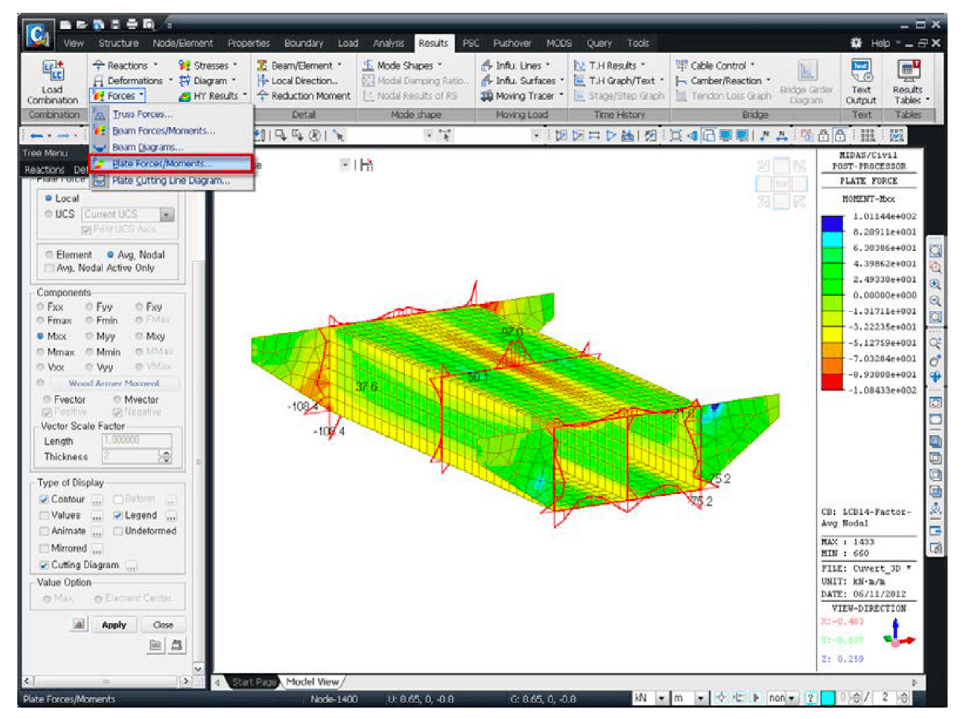This screenshot has height=719, width=969.
Task: Select Avg. Nodal radio option
Action: coord(110,255)
